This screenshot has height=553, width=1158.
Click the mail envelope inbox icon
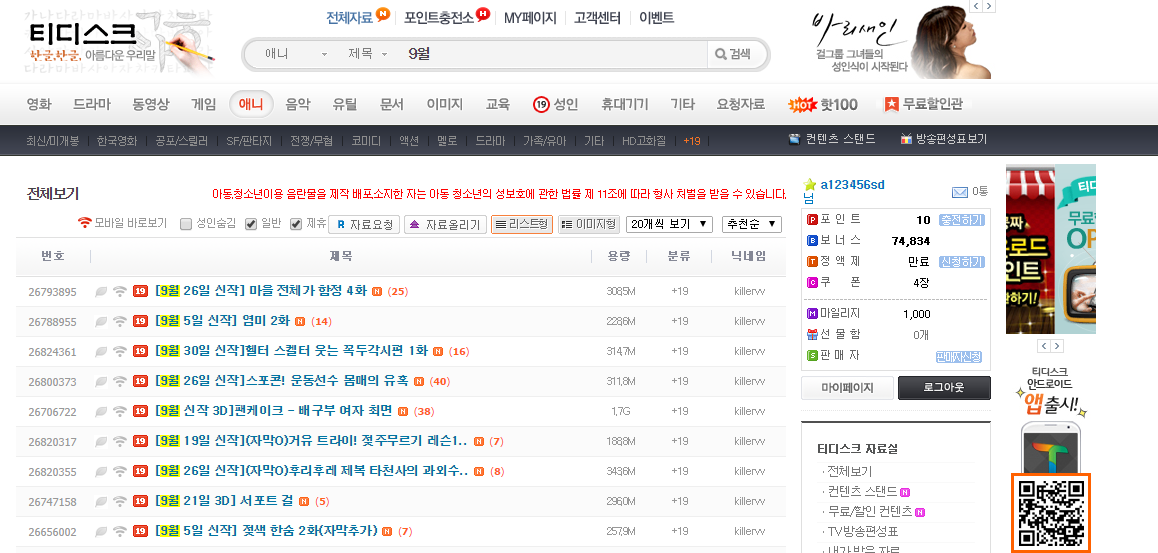(959, 192)
